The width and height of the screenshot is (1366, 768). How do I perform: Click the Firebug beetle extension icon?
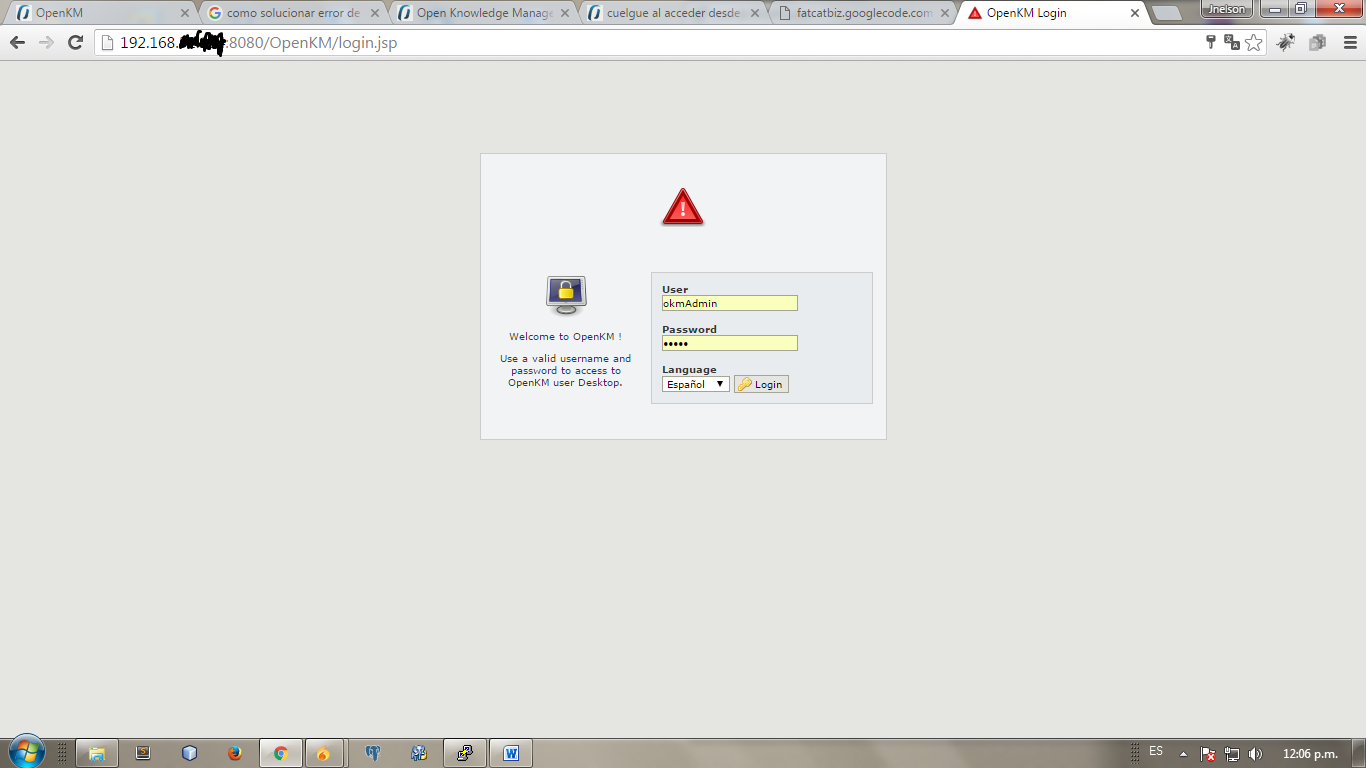point(1286,42)
